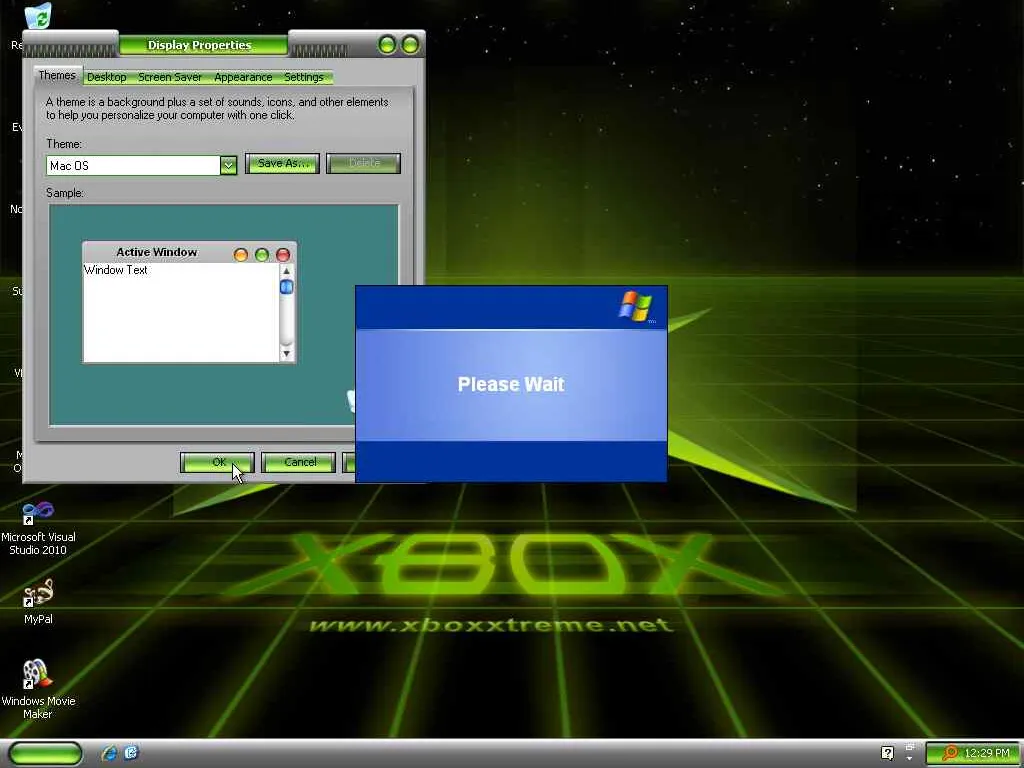Confirm with the OK button
The width and height of the screenshot is (1024, 768).
coord(217,462)
